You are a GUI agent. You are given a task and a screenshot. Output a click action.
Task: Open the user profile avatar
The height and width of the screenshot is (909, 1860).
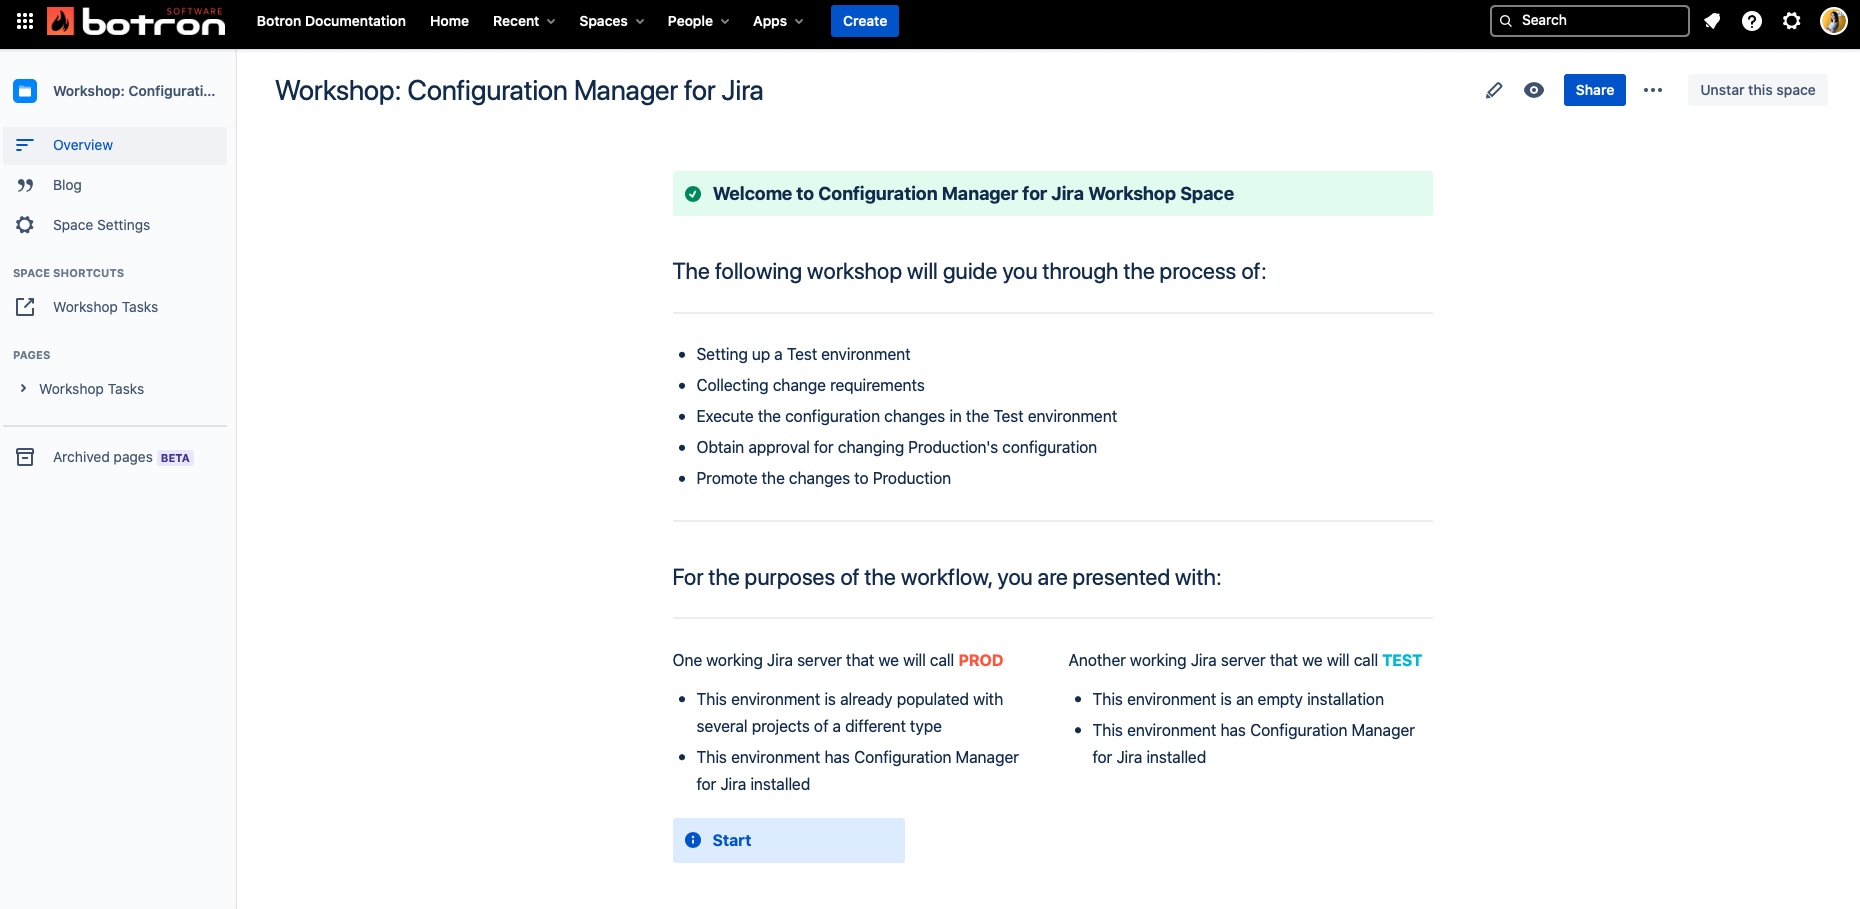tap(1834, 21)
